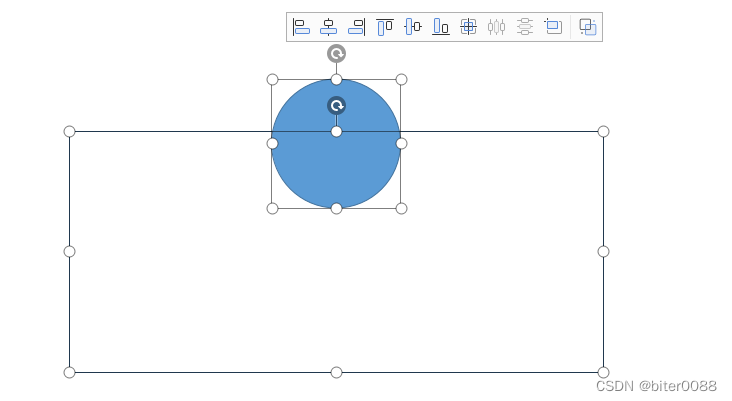Click the circle's right-middle selection handle
The height and width of the screenshot is (401, 732).
pos(401,143)
